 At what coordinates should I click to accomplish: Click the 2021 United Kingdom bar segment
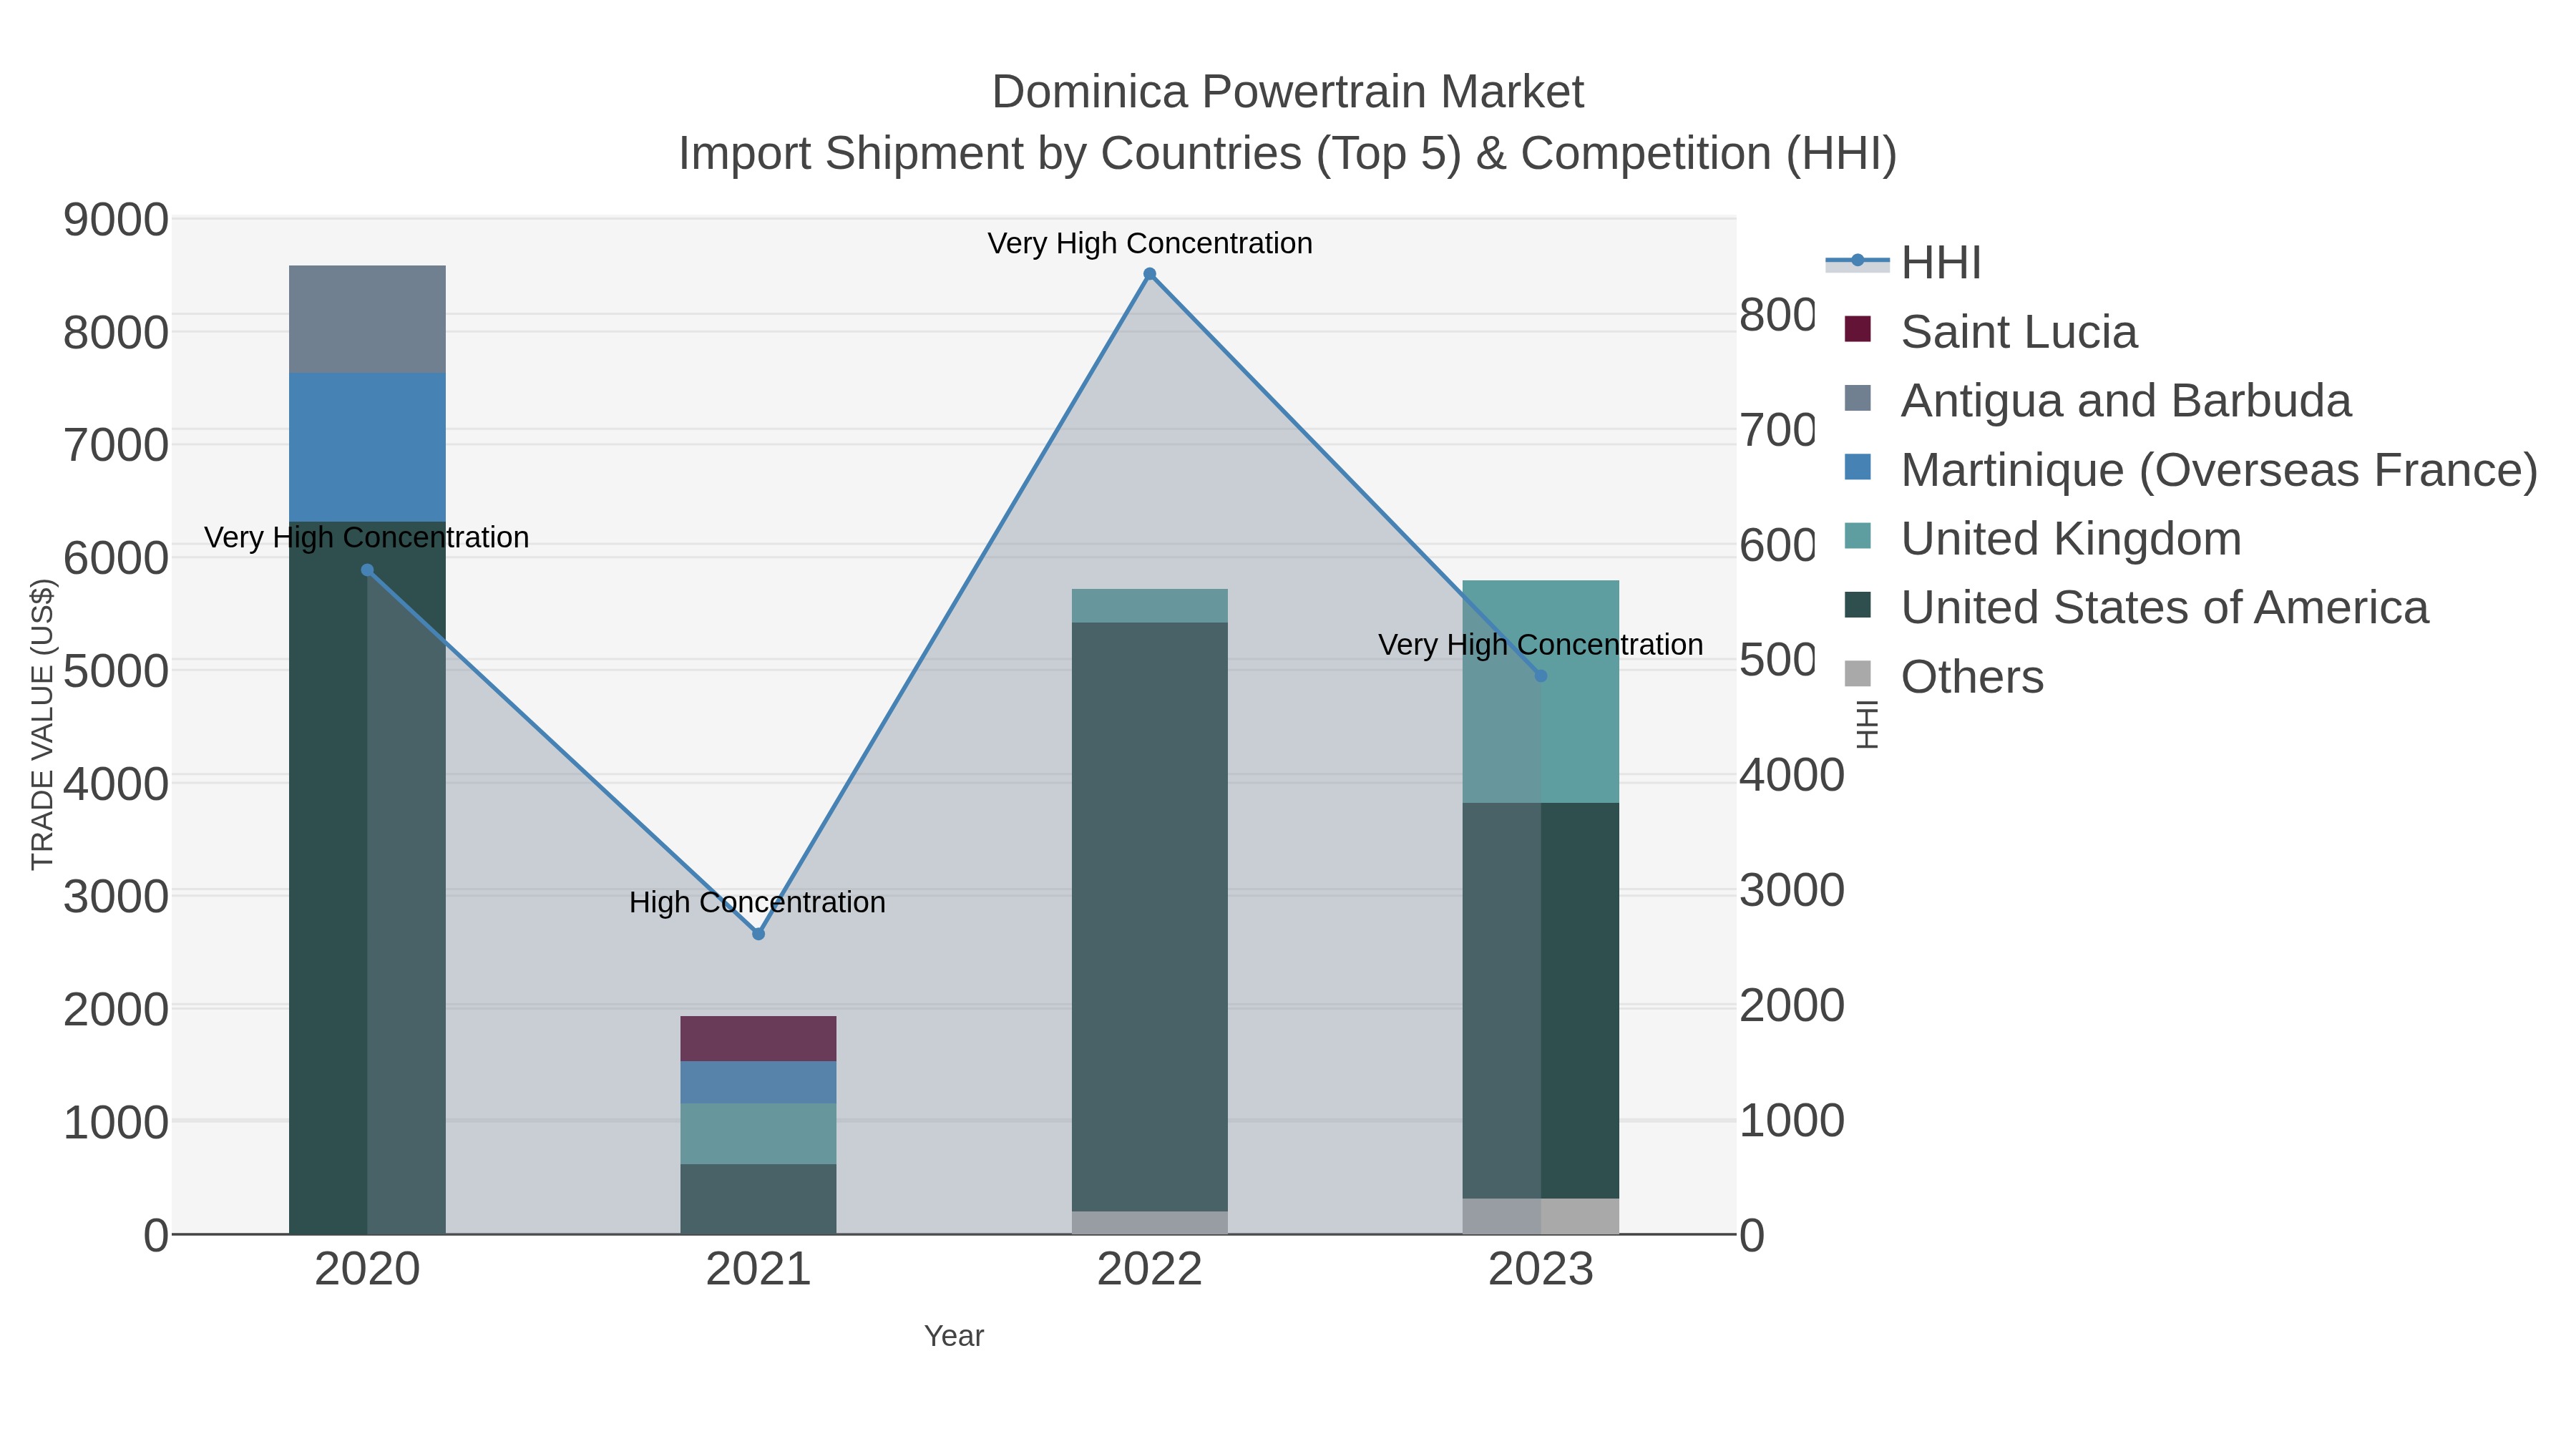[758, 1134]
